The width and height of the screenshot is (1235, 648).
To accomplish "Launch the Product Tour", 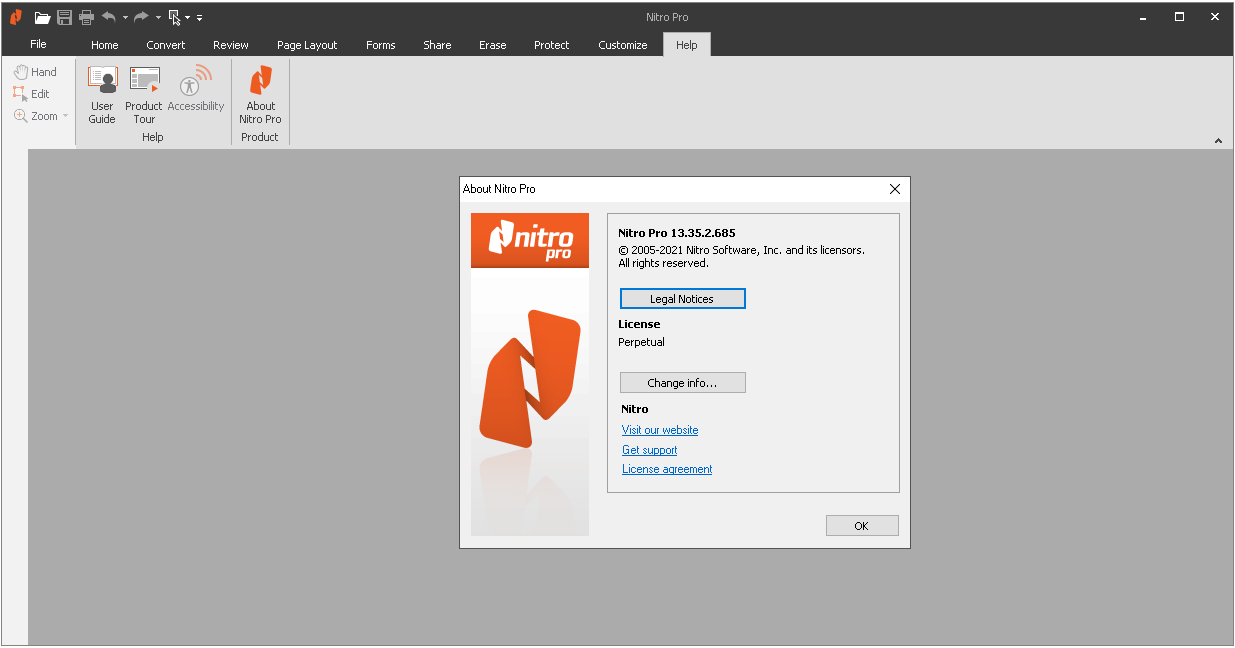I will coord(144,96).
